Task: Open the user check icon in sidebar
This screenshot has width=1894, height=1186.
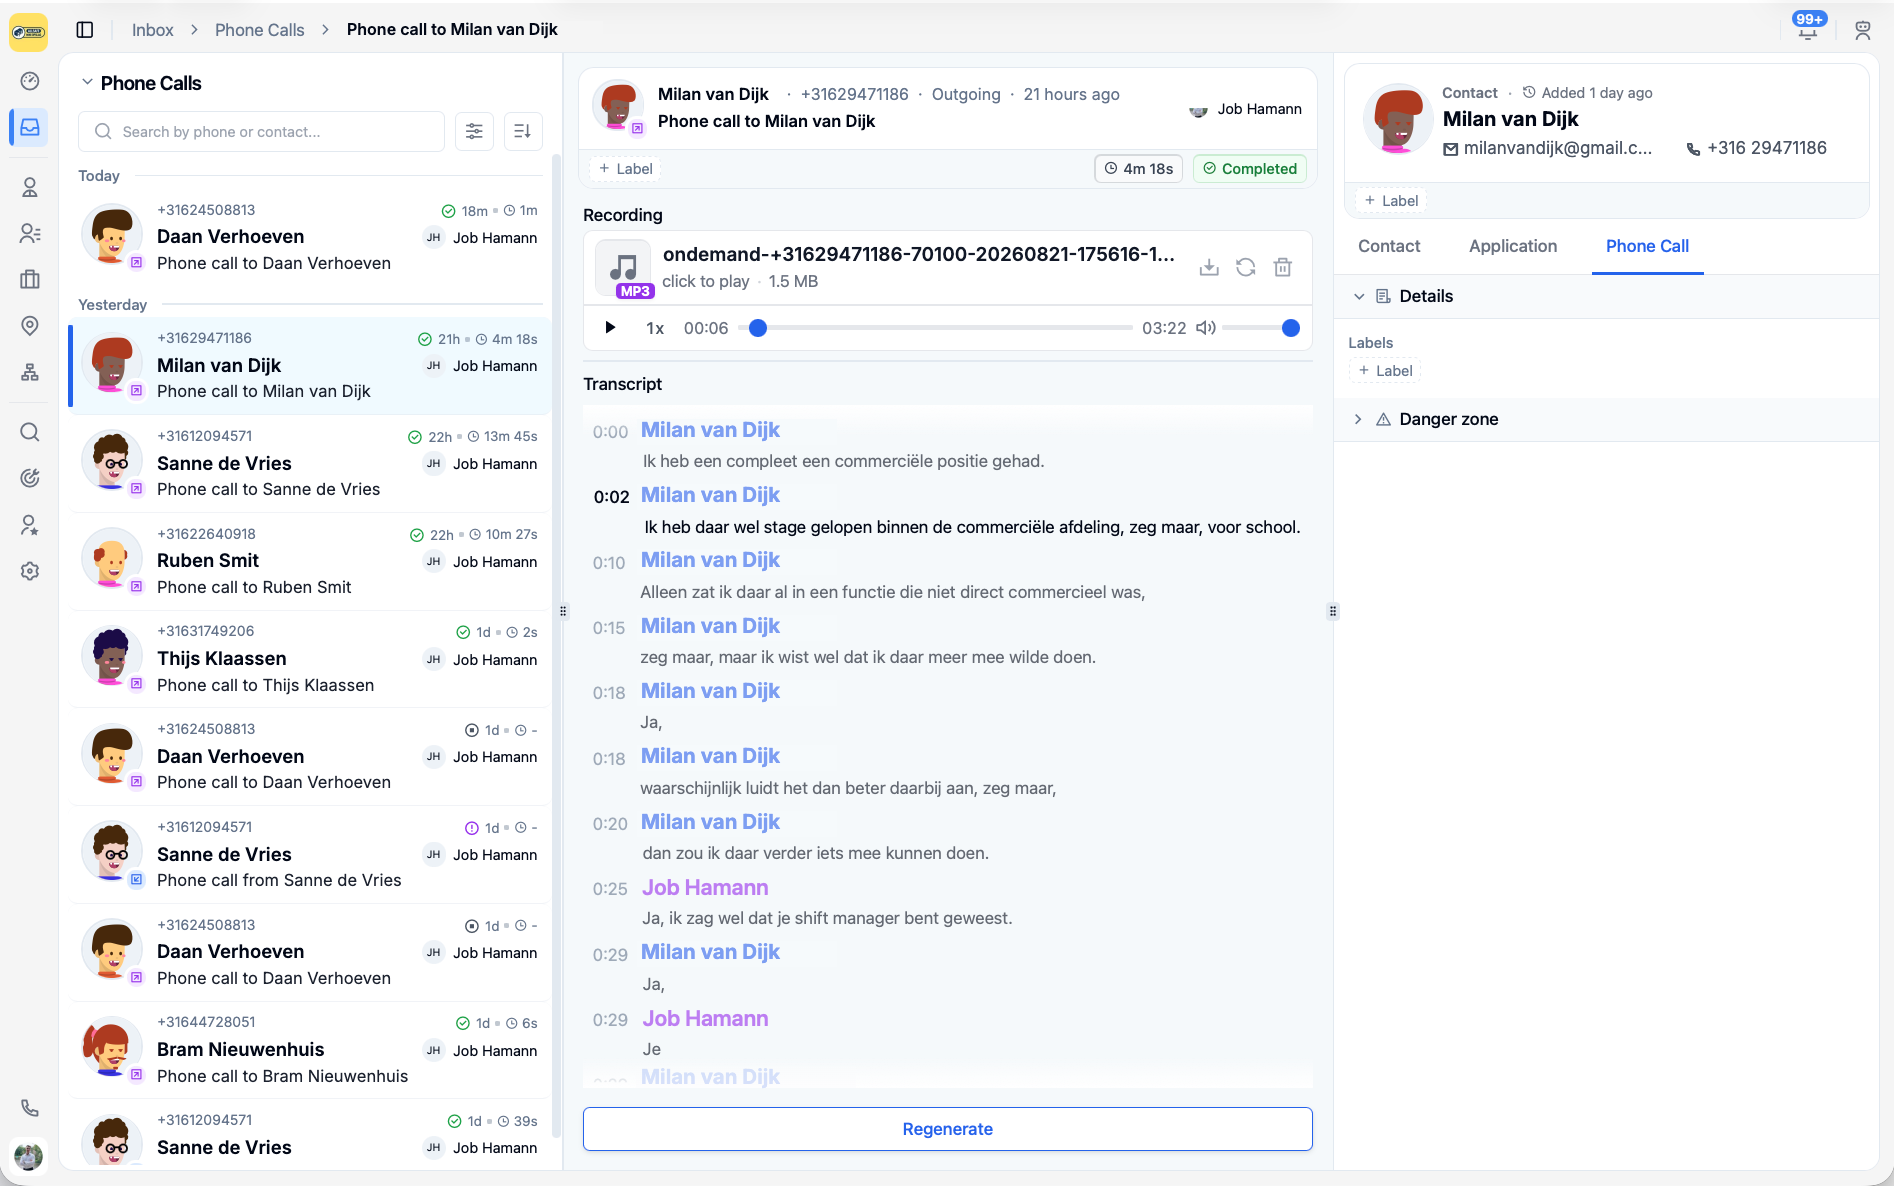Action: 30,525
